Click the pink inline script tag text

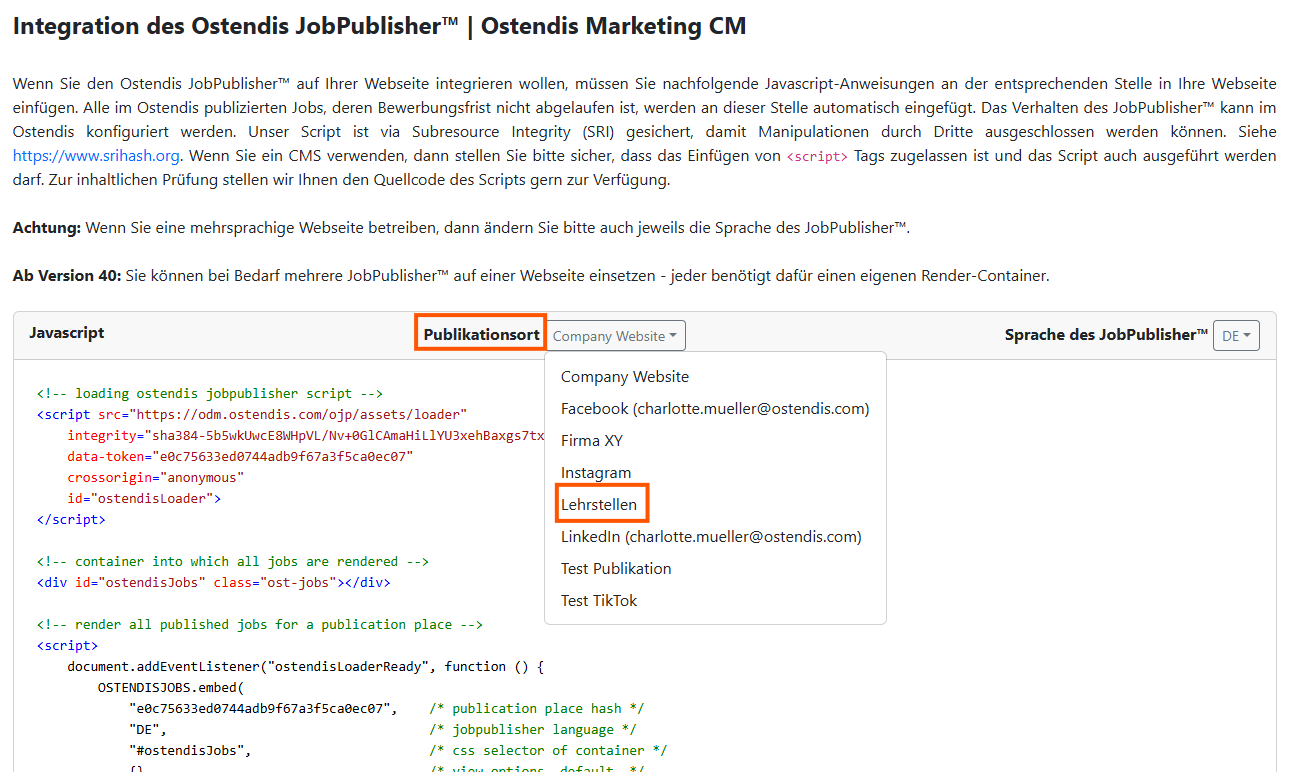pos(817,157)
